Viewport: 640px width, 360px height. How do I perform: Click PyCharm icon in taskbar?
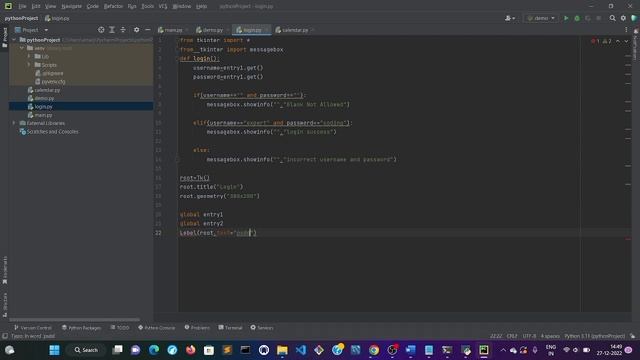coord(484,350)
